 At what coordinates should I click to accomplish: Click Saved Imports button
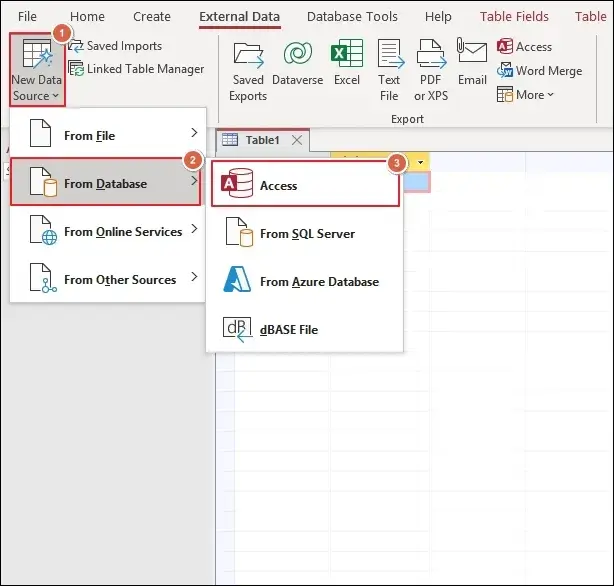pyautogui.click(x=115, y=46)
